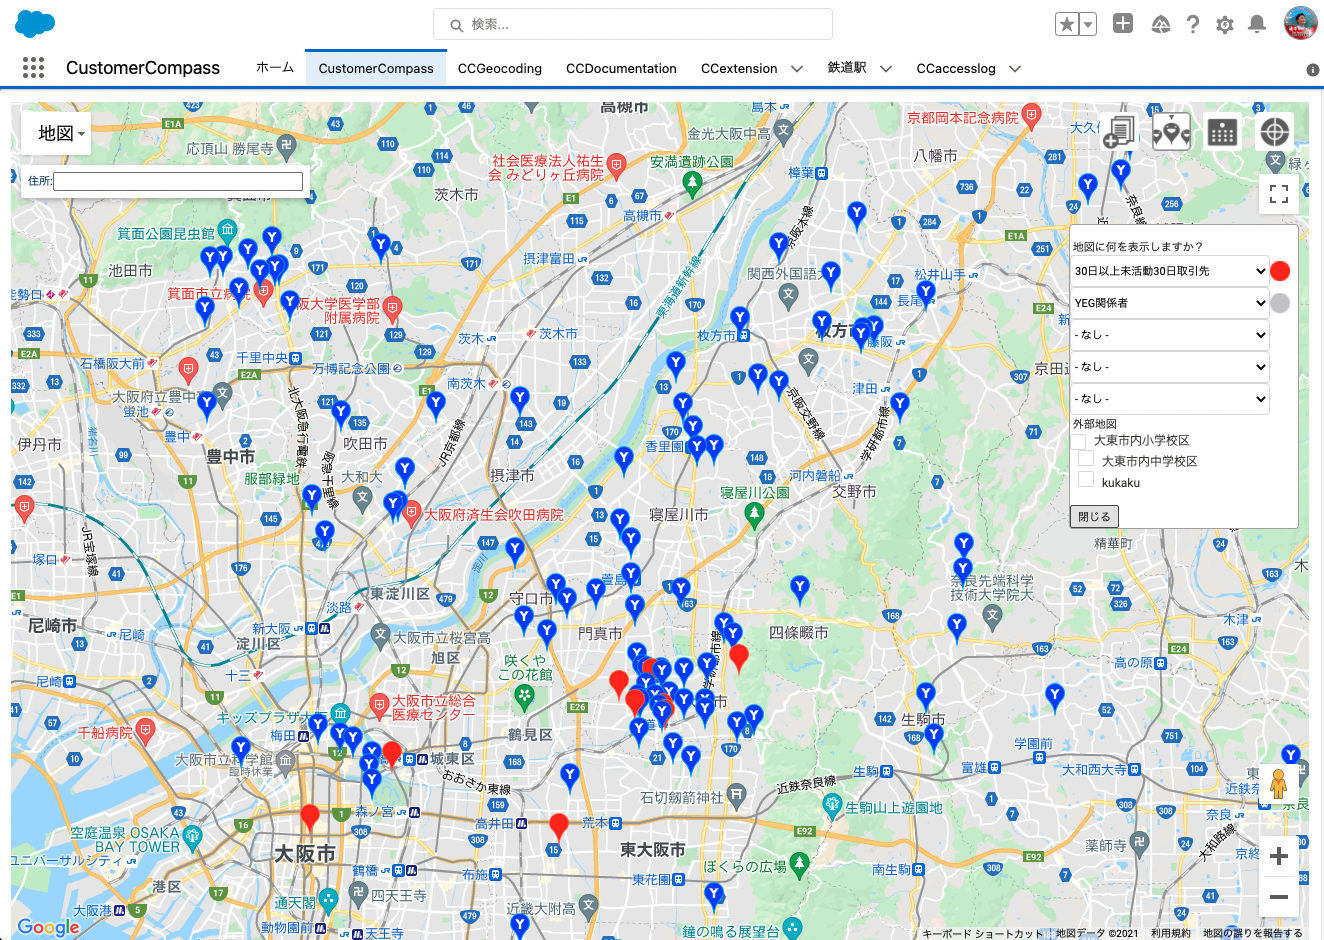Click 地図の誤りを報告する link
Viewport: 1324px width, 940px height.
coord(1253,933)
